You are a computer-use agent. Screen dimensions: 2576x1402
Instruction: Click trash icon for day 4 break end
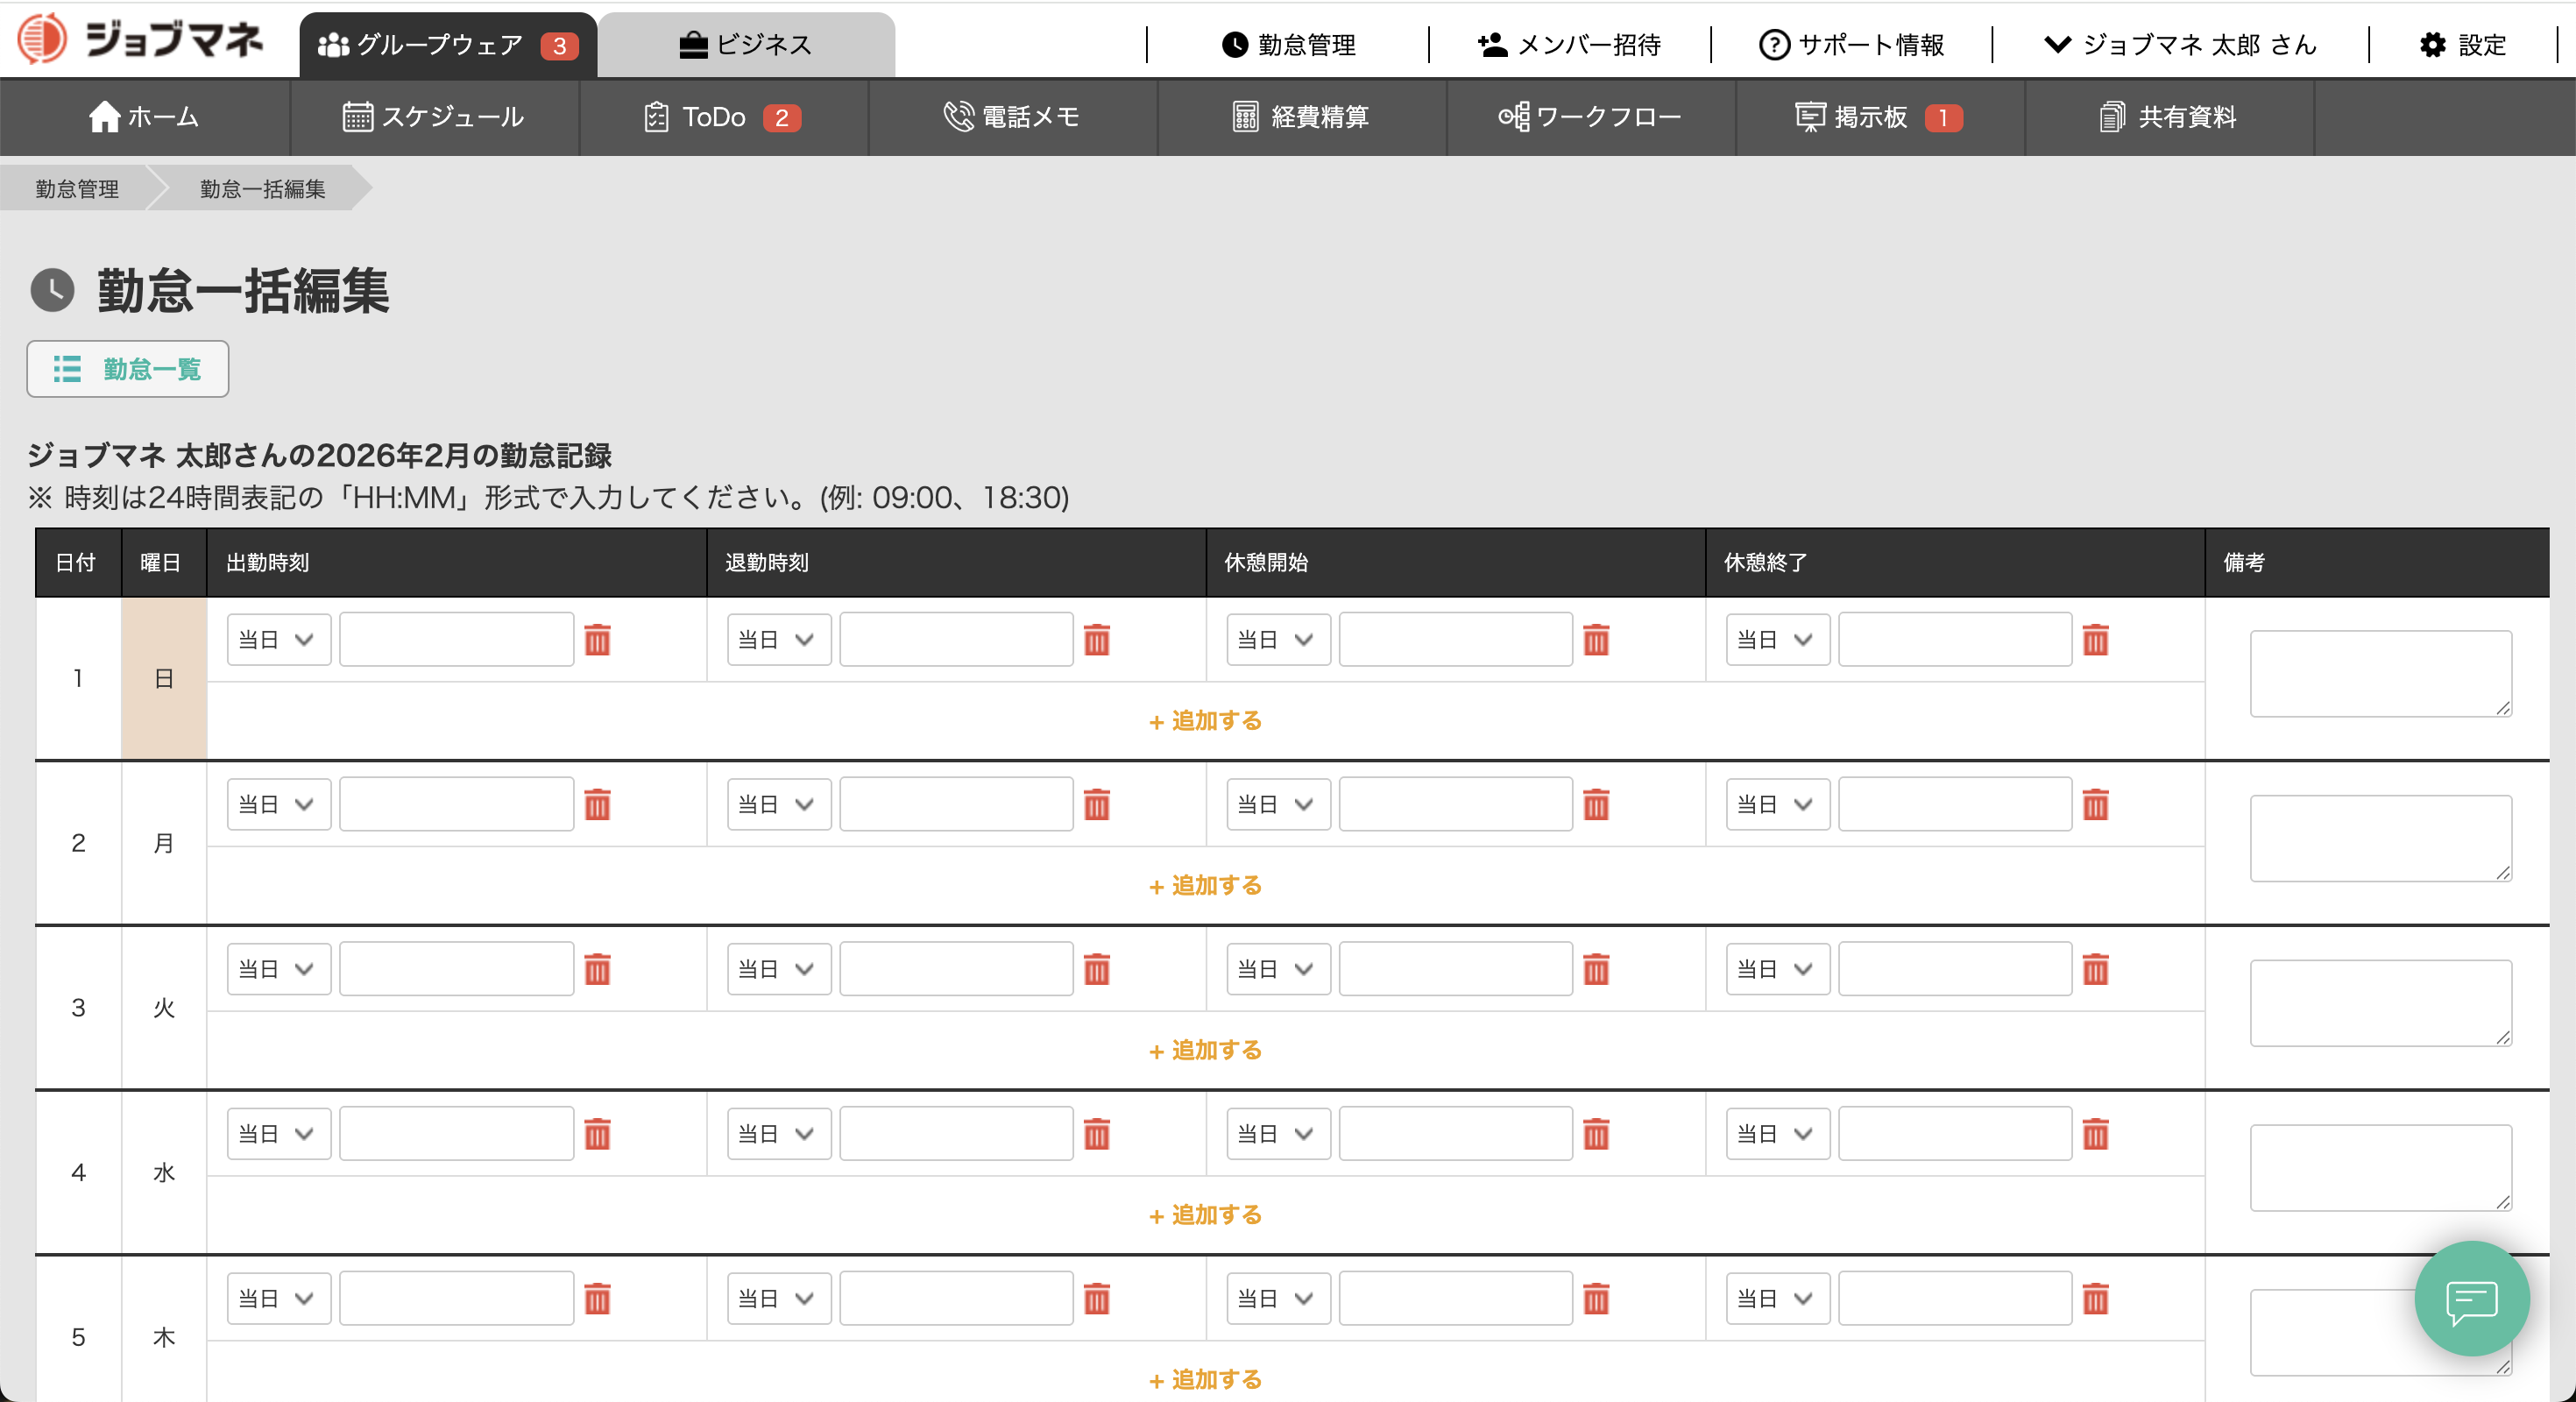[x=2095, y=1134]
